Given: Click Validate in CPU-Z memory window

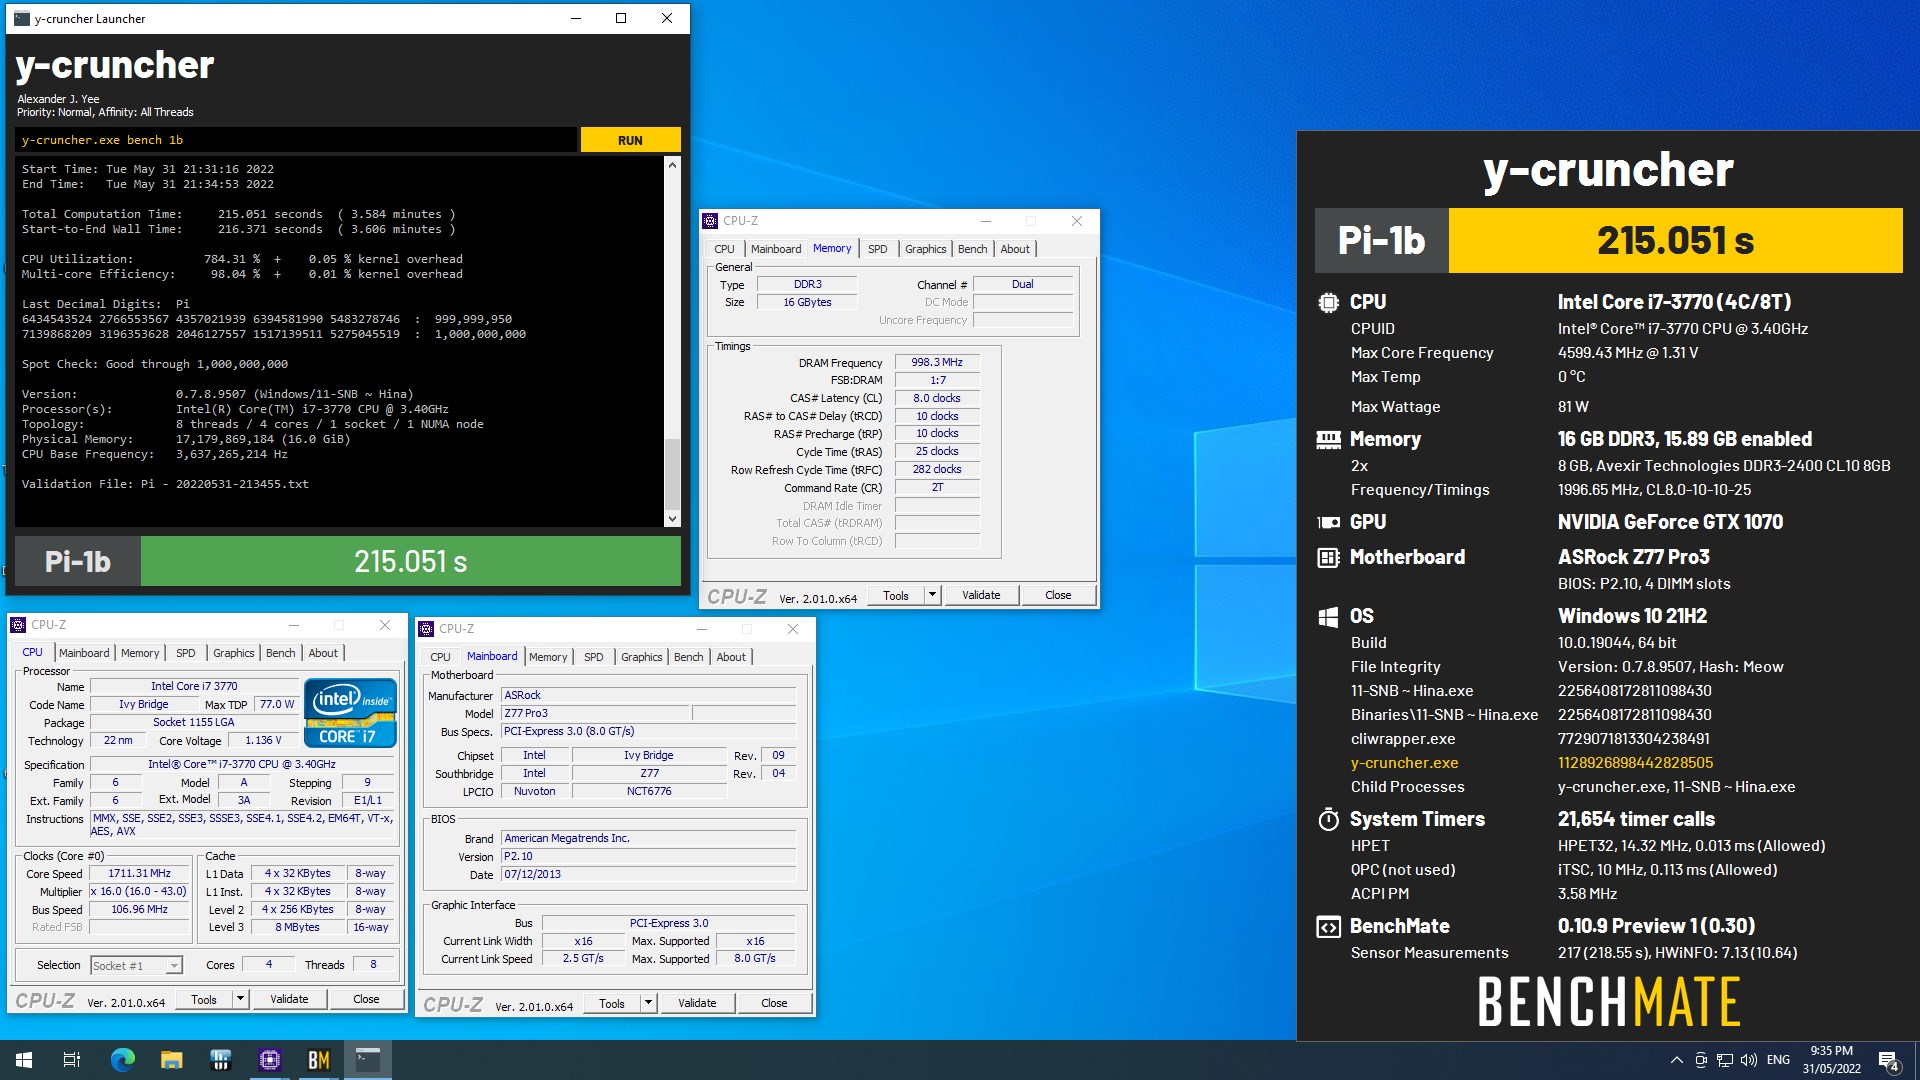Looking at the screenshot, I should tap(981, 595).
